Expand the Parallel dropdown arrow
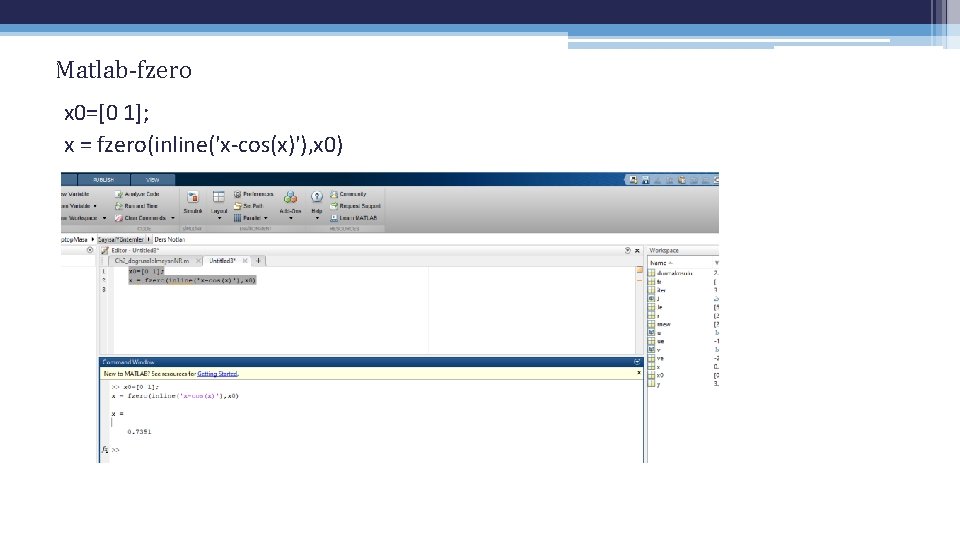The width and height of the screenshot is (960, 540). [x=266, y=218]
